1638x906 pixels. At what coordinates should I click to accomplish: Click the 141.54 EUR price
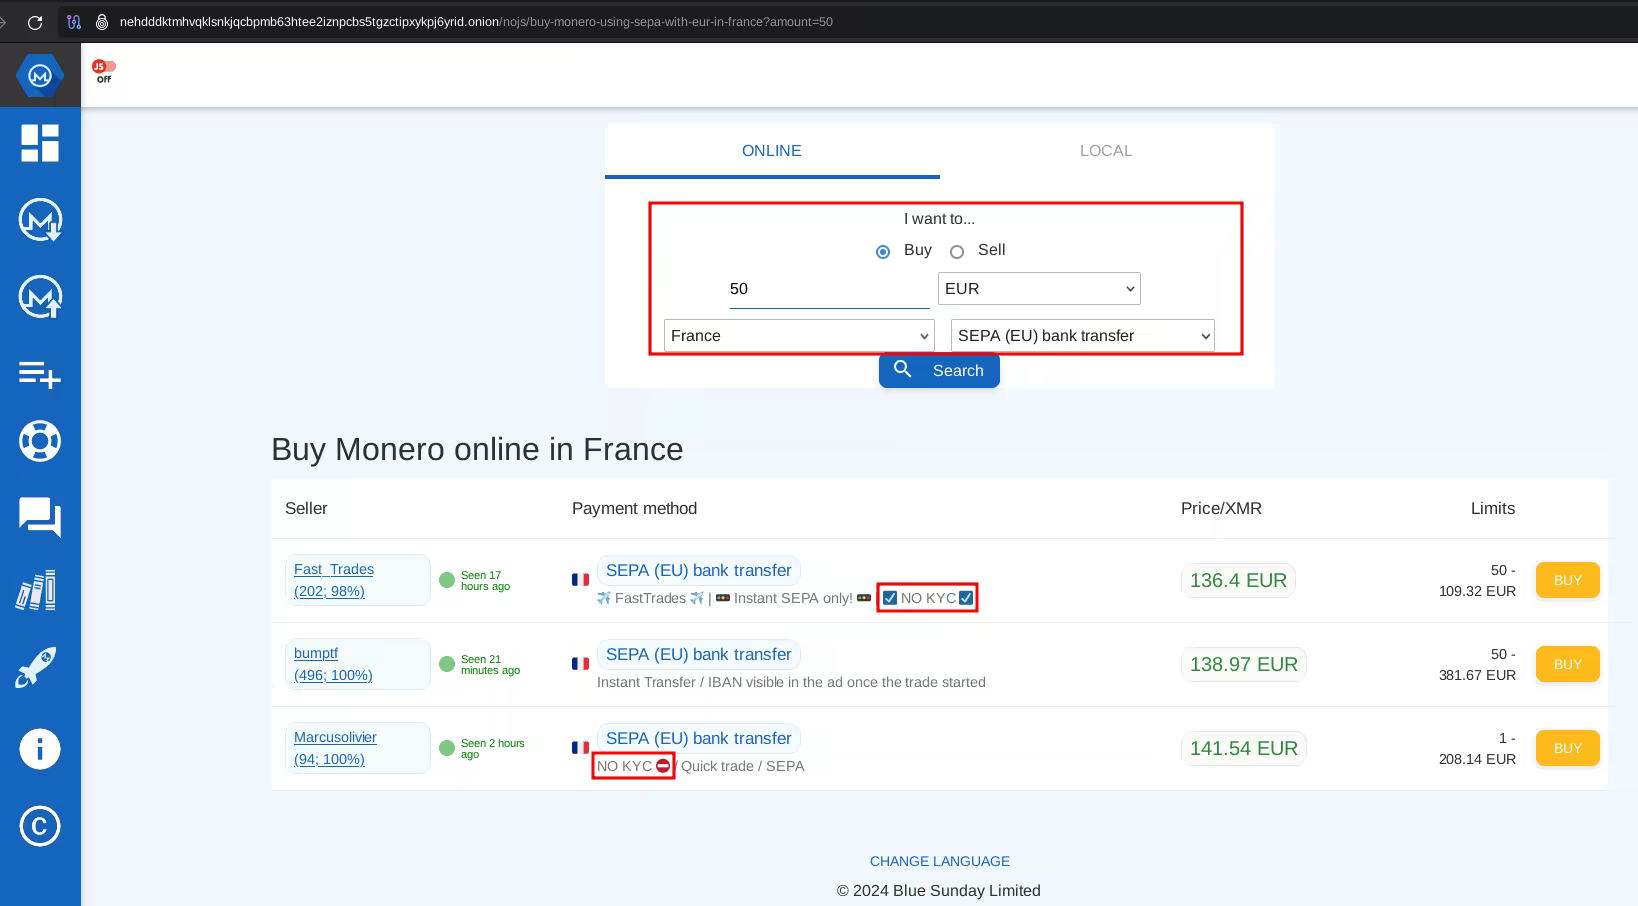tap(1244, 748)
